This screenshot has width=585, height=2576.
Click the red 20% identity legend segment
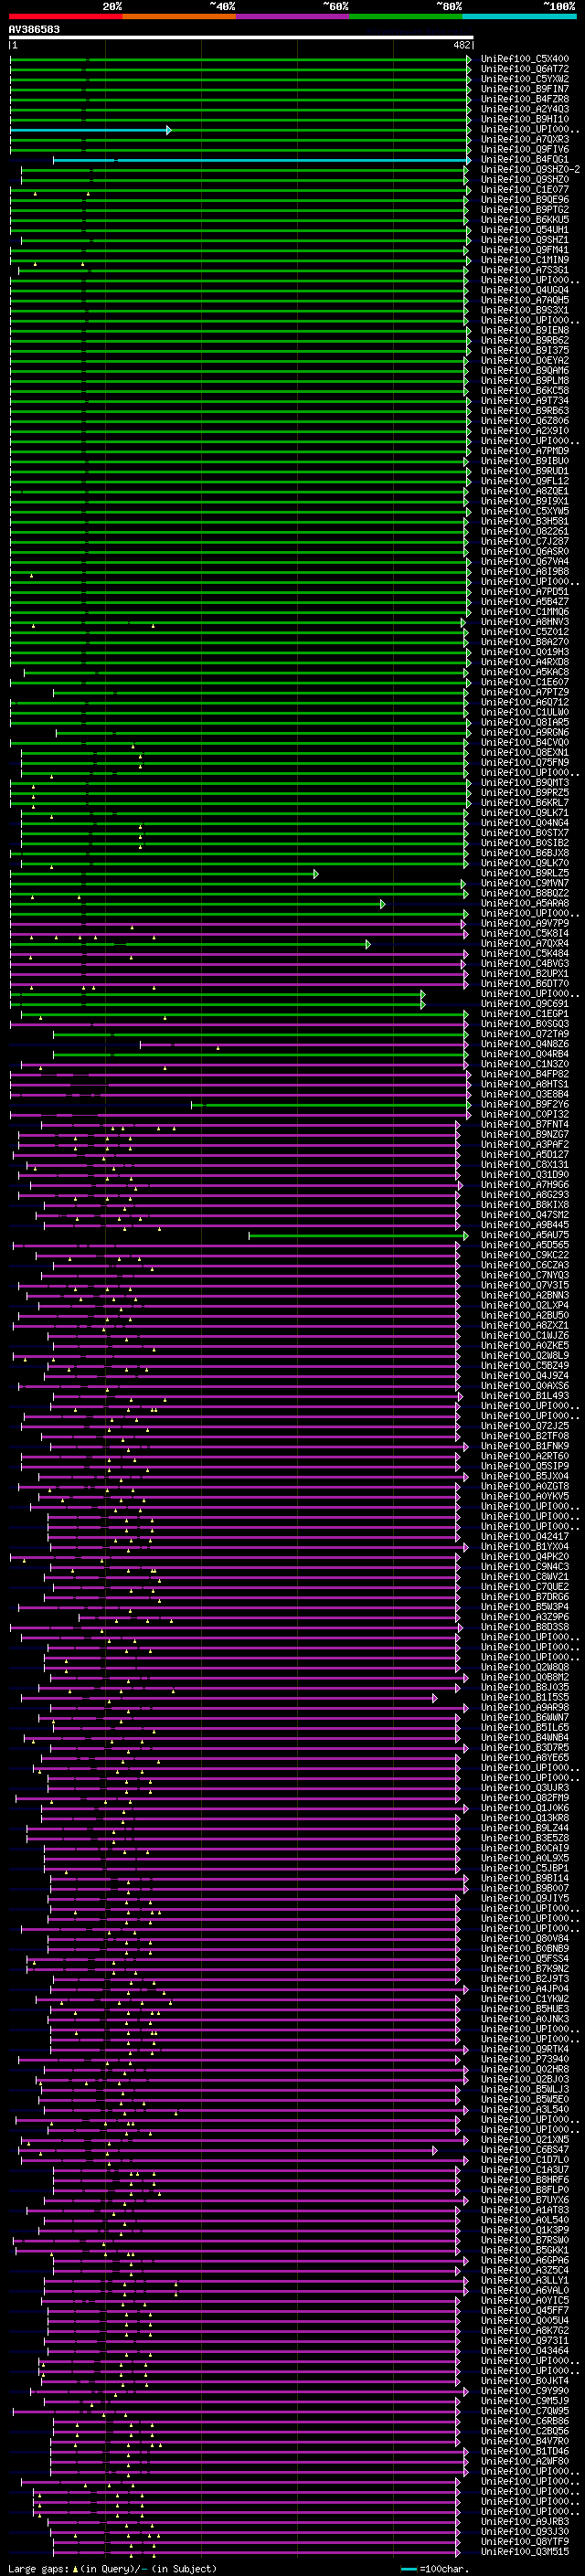[x=65, y=17]
